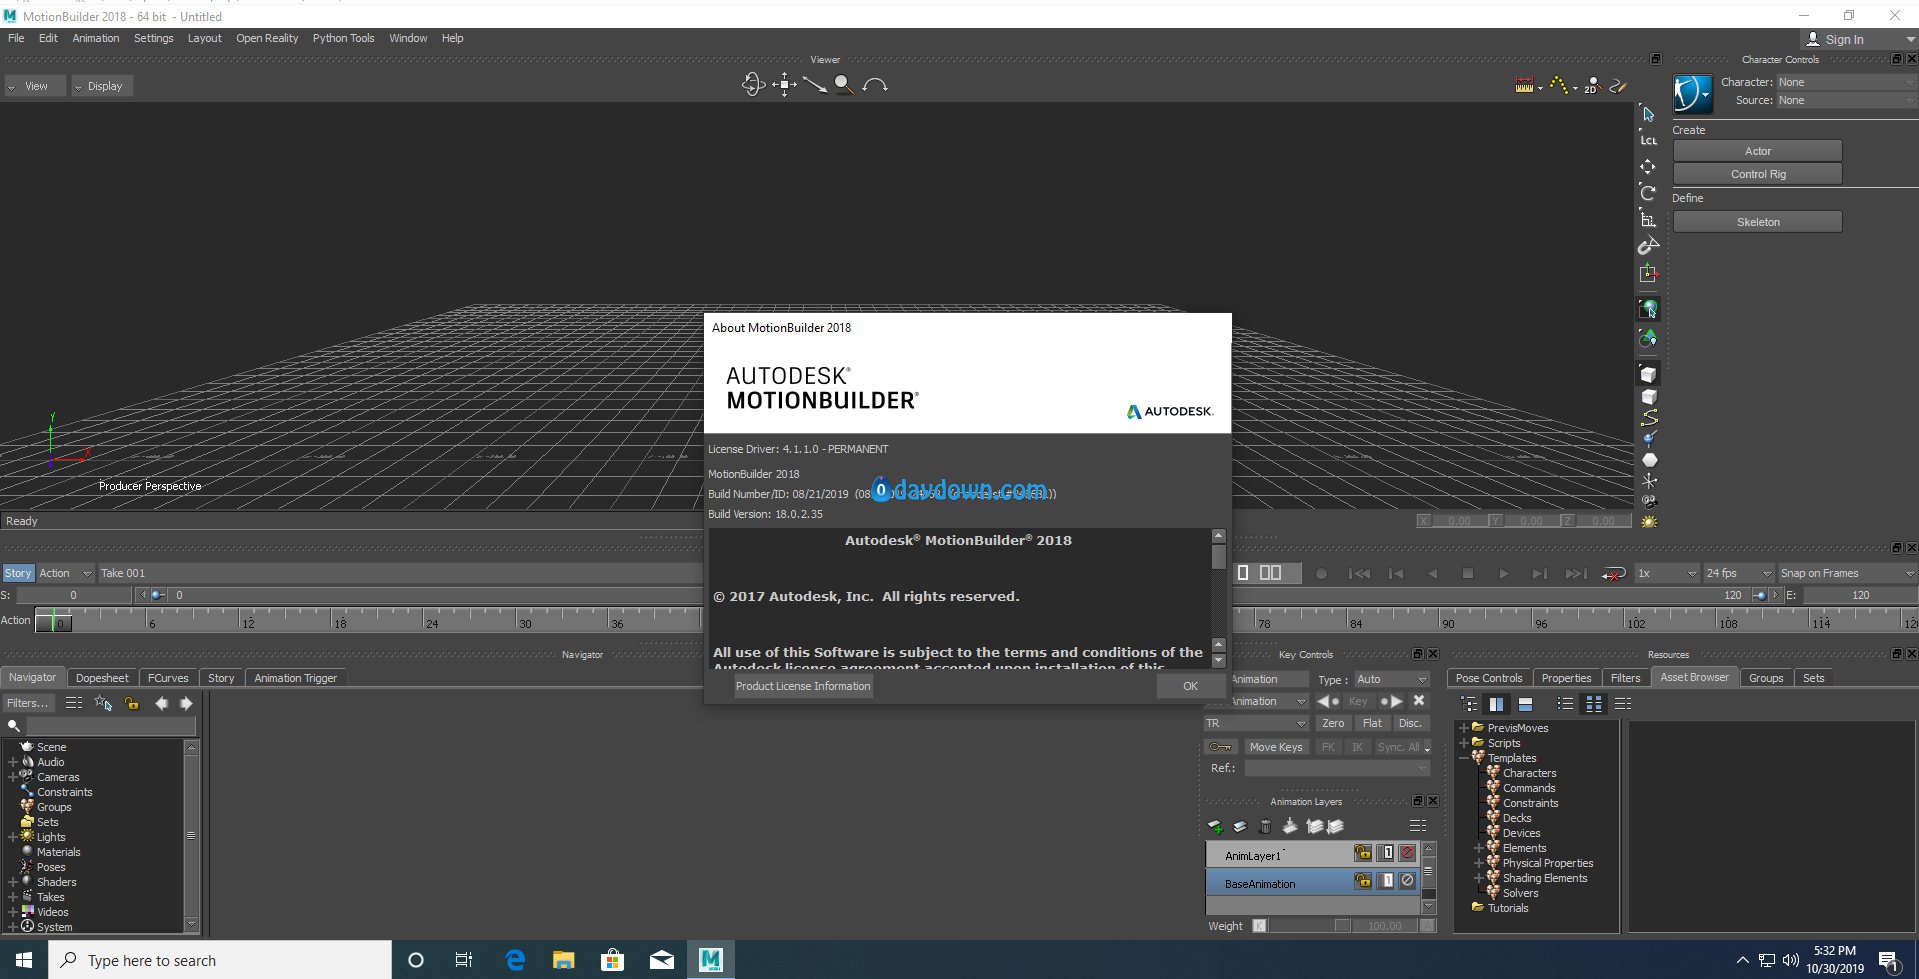Toggle Asset Browser tree view icon
Viewport: 1919px width, 979px height.
1468,704
